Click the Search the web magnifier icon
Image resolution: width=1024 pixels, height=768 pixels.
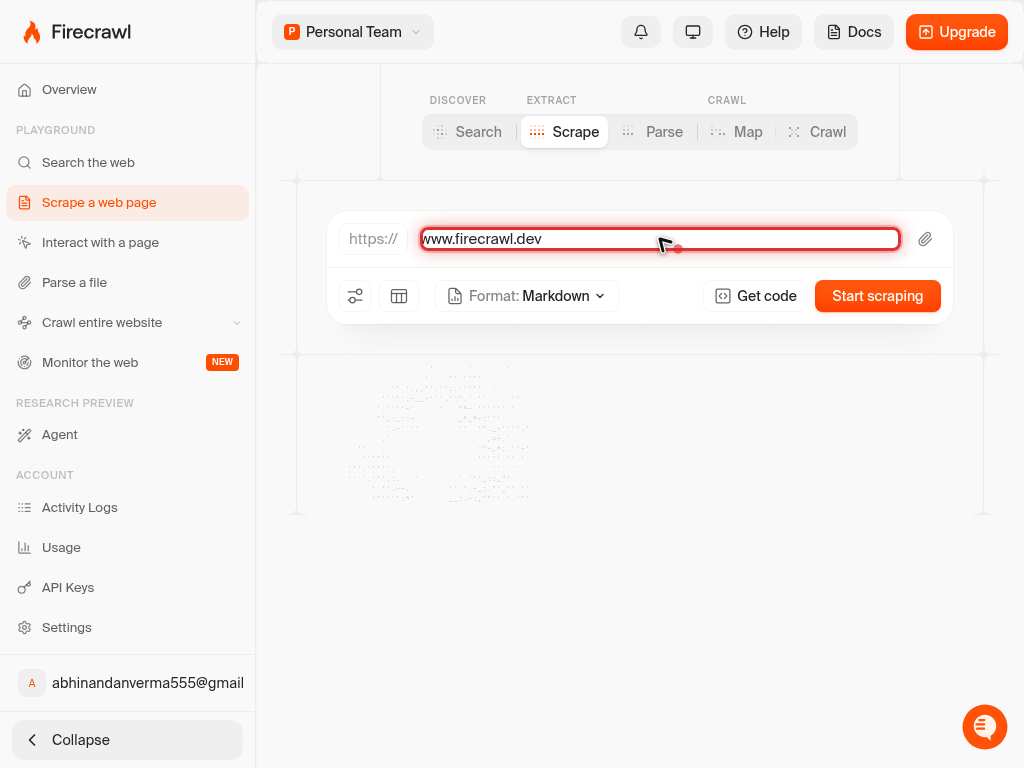point(24,163)
